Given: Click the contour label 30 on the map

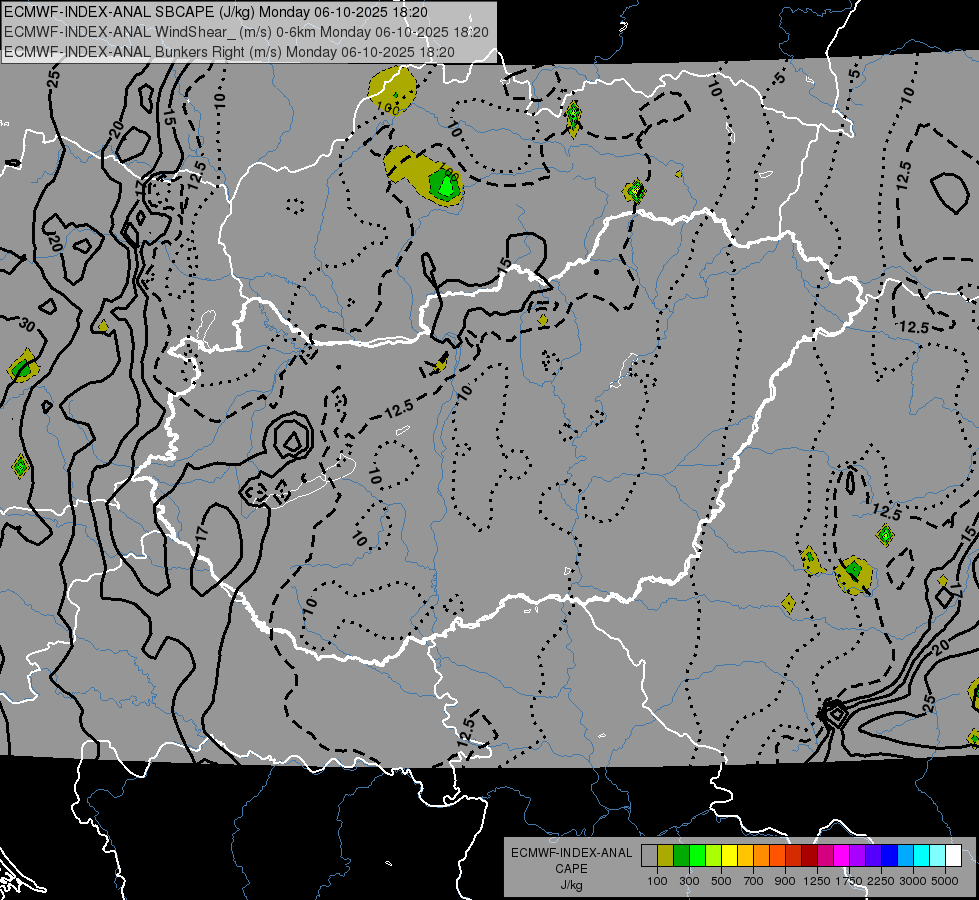Looking at the screenshot, I should coord(26,325).
